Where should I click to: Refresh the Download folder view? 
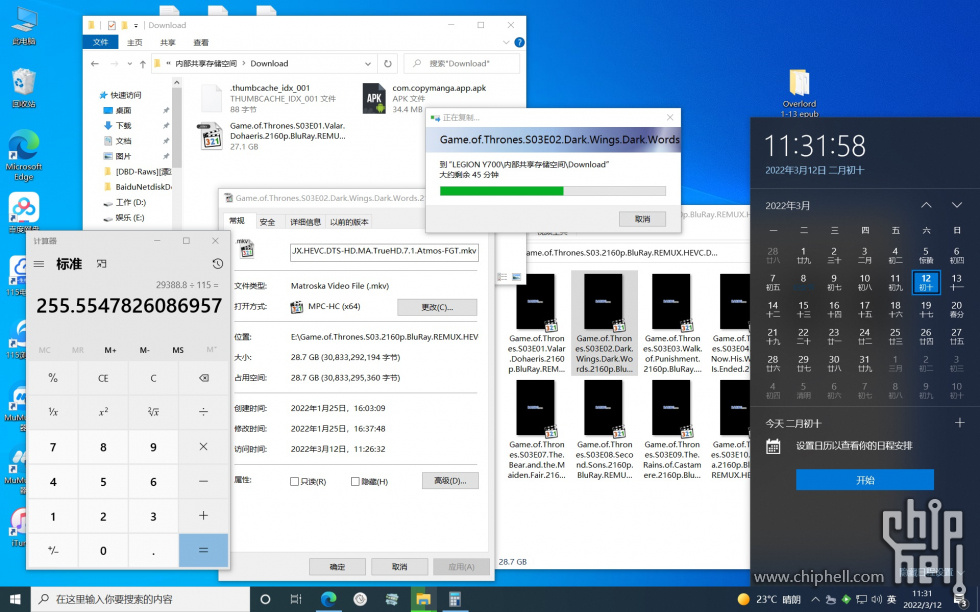coord(388,64)
